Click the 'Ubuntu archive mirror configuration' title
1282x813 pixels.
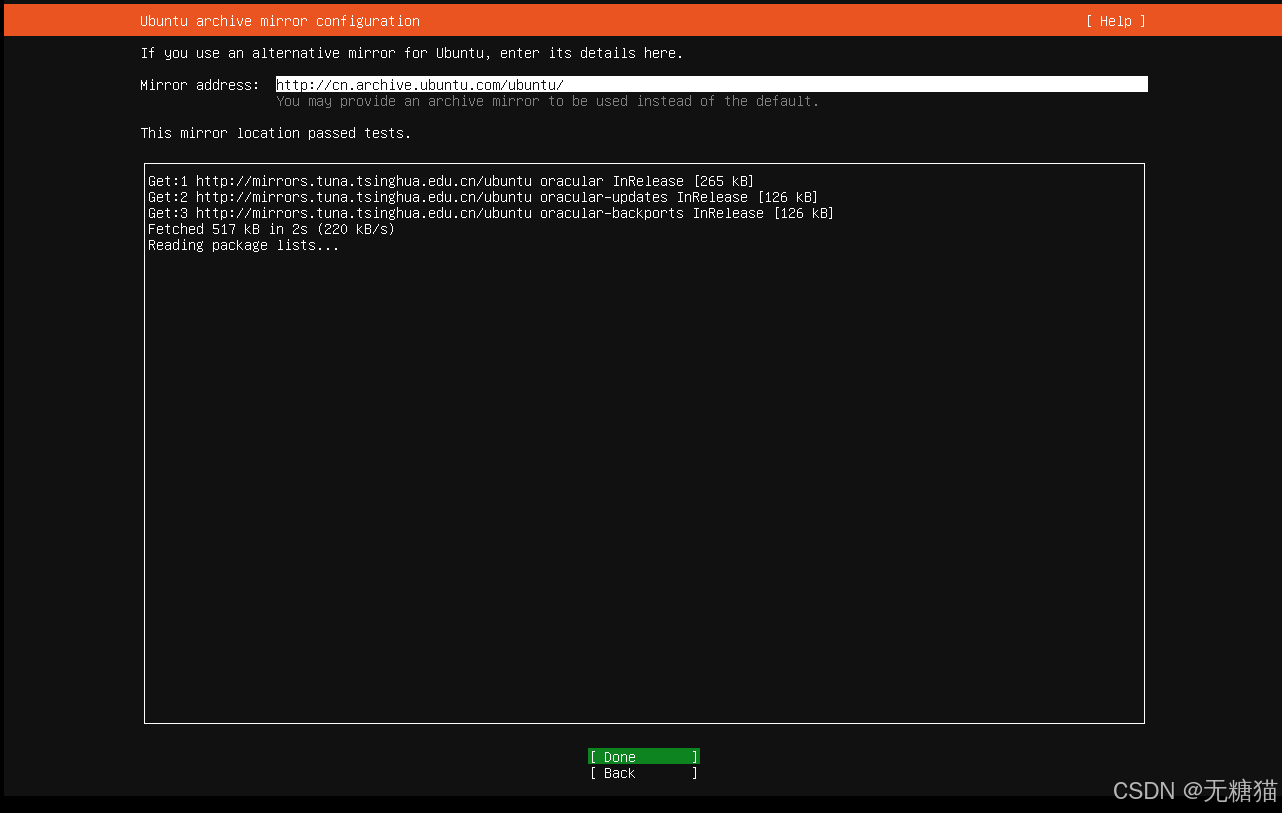point(280,21)
